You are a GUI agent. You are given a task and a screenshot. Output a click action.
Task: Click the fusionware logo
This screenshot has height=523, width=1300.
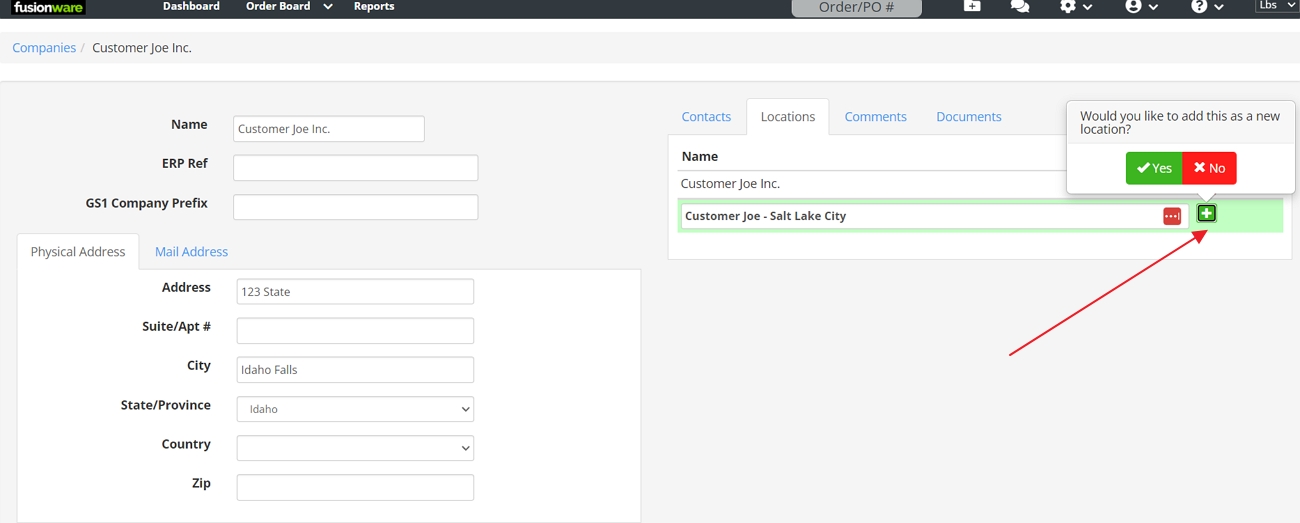click(48, 7)
